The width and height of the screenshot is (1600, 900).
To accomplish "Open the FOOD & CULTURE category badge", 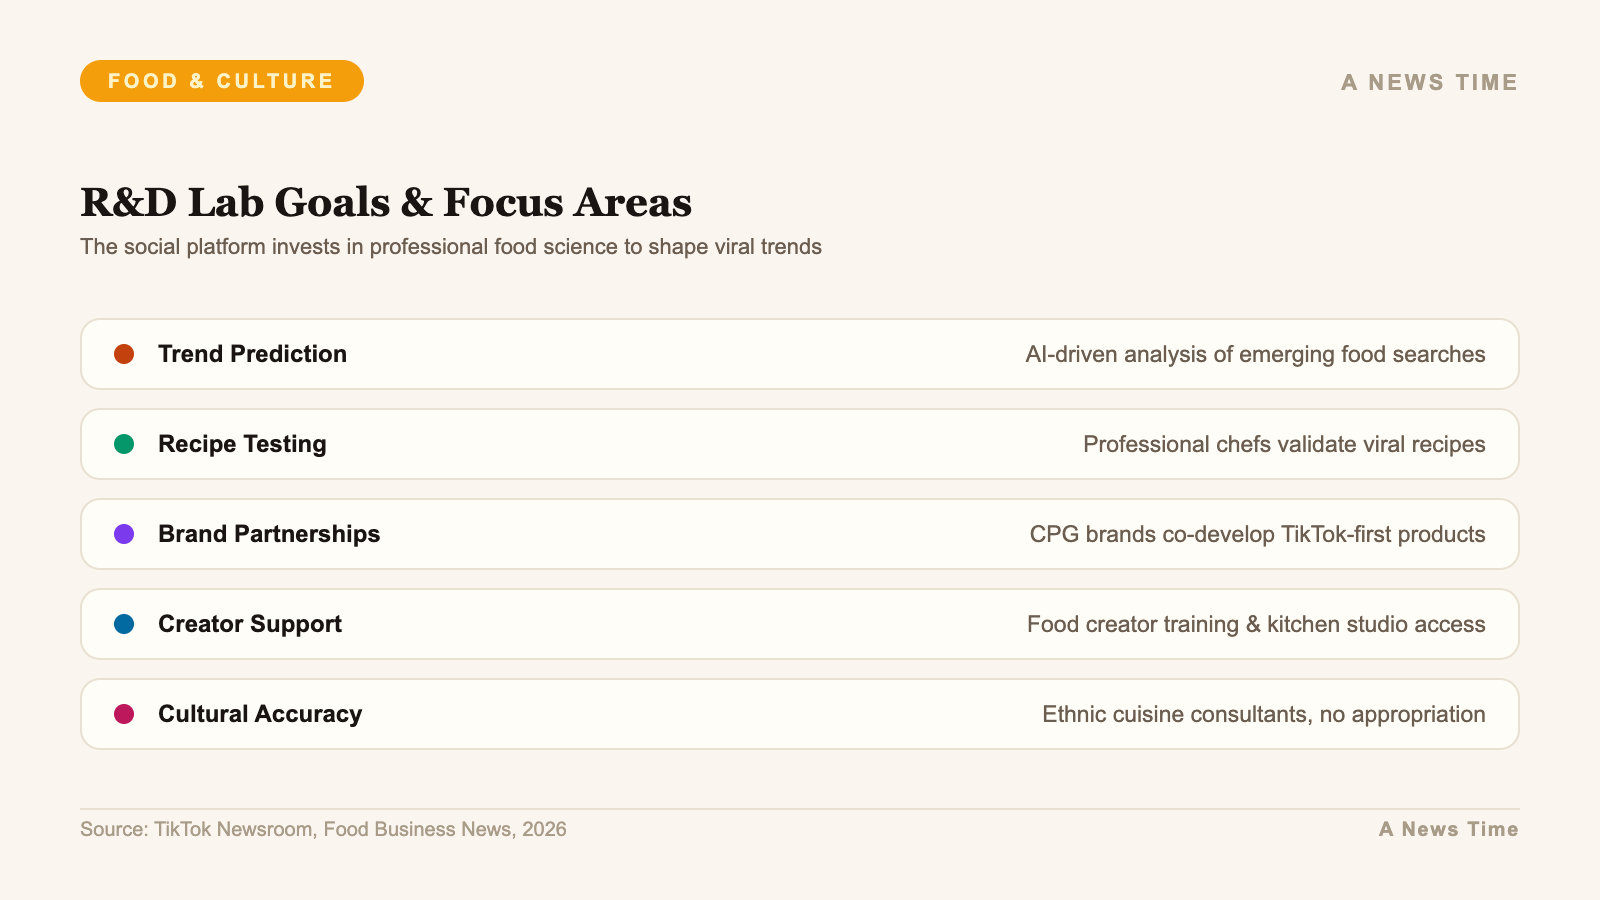I will tap(221, 81).
